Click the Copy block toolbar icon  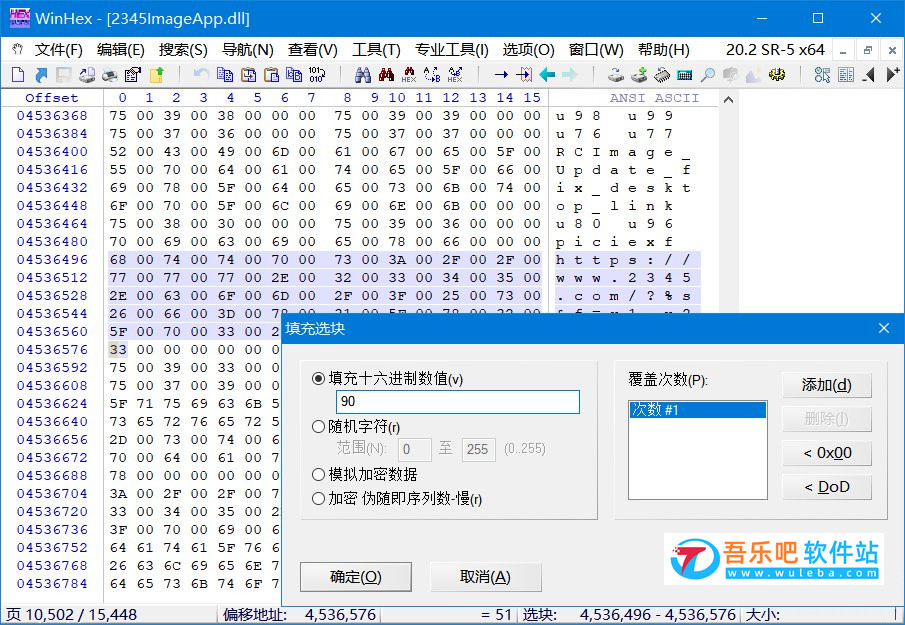(x=225, y=74)
